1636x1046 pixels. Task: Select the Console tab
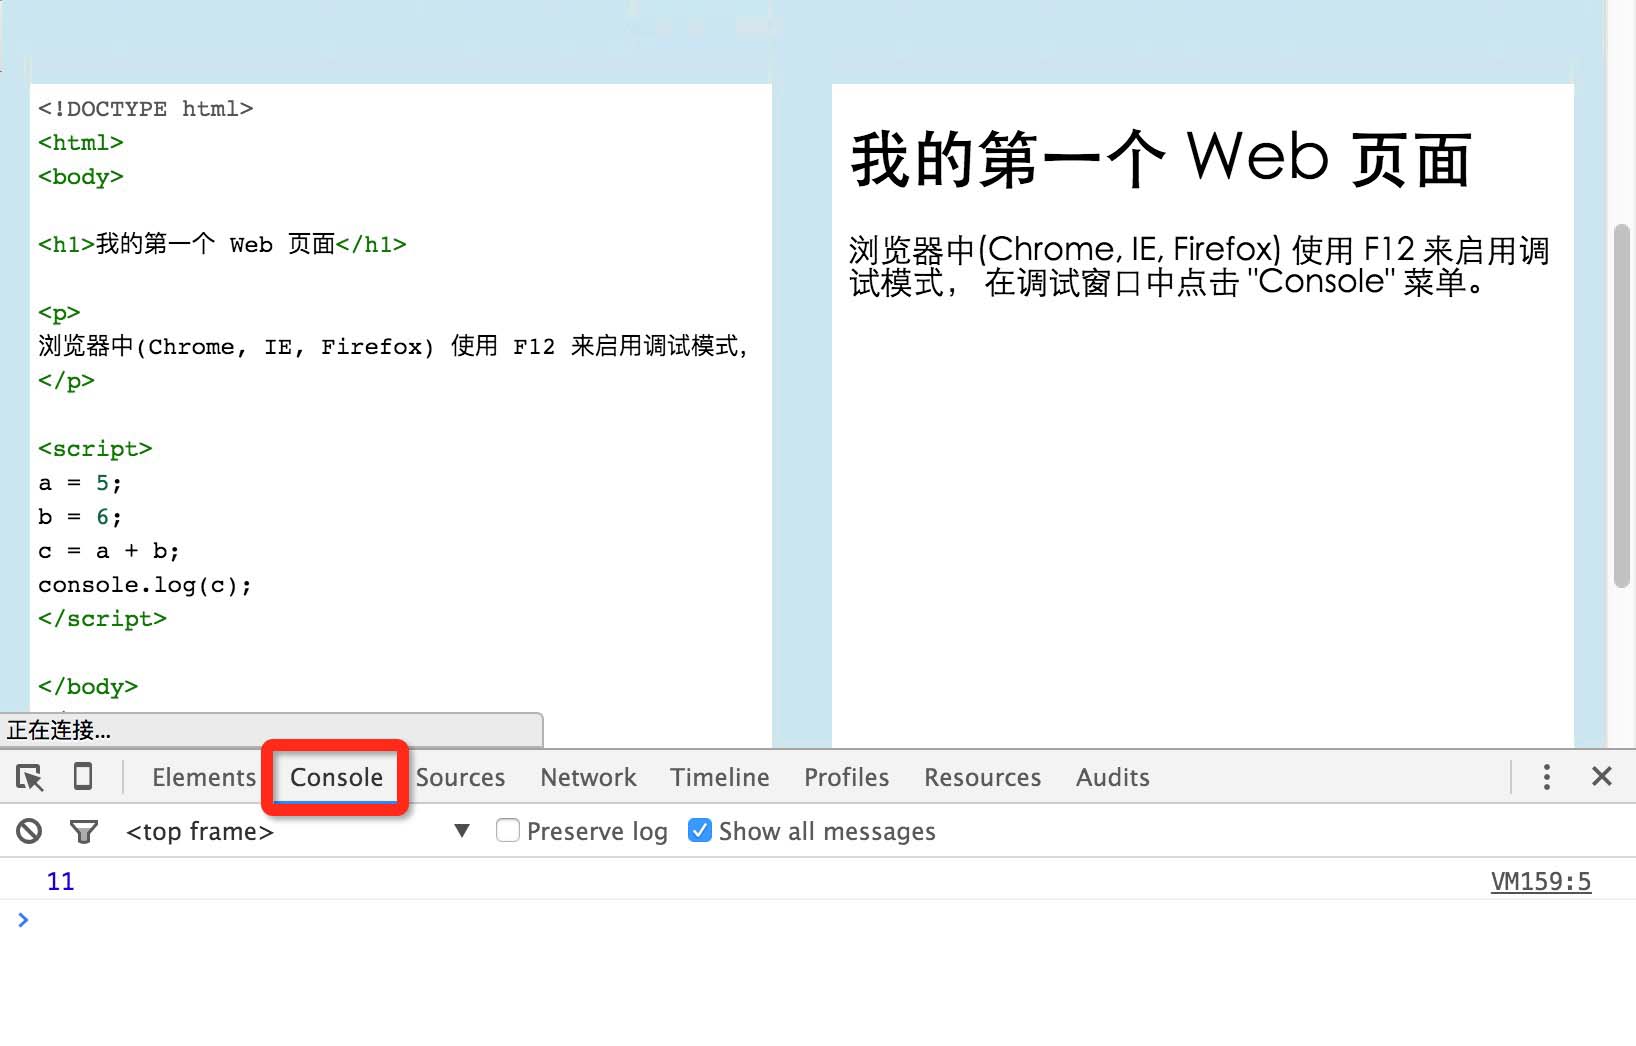(336, 777)
